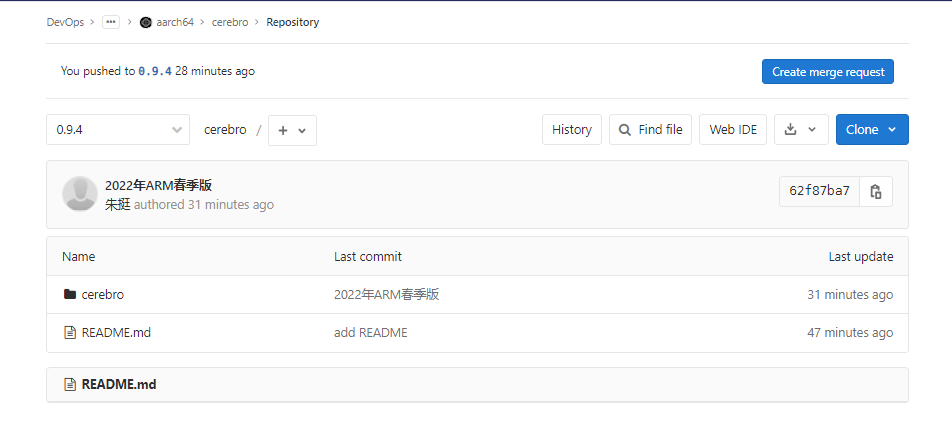Viewport: 952px width, 423px height.
Task: Click the README.md file icon in file list
Action: point(70,333)
